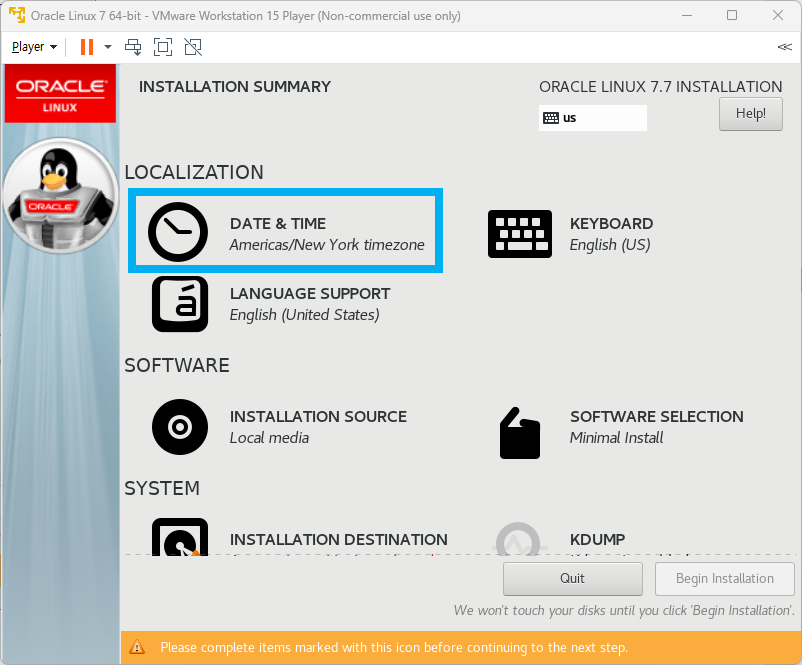Open the Player menu
The height and width of the screenshot is (665, 802).
pos(34,47)
